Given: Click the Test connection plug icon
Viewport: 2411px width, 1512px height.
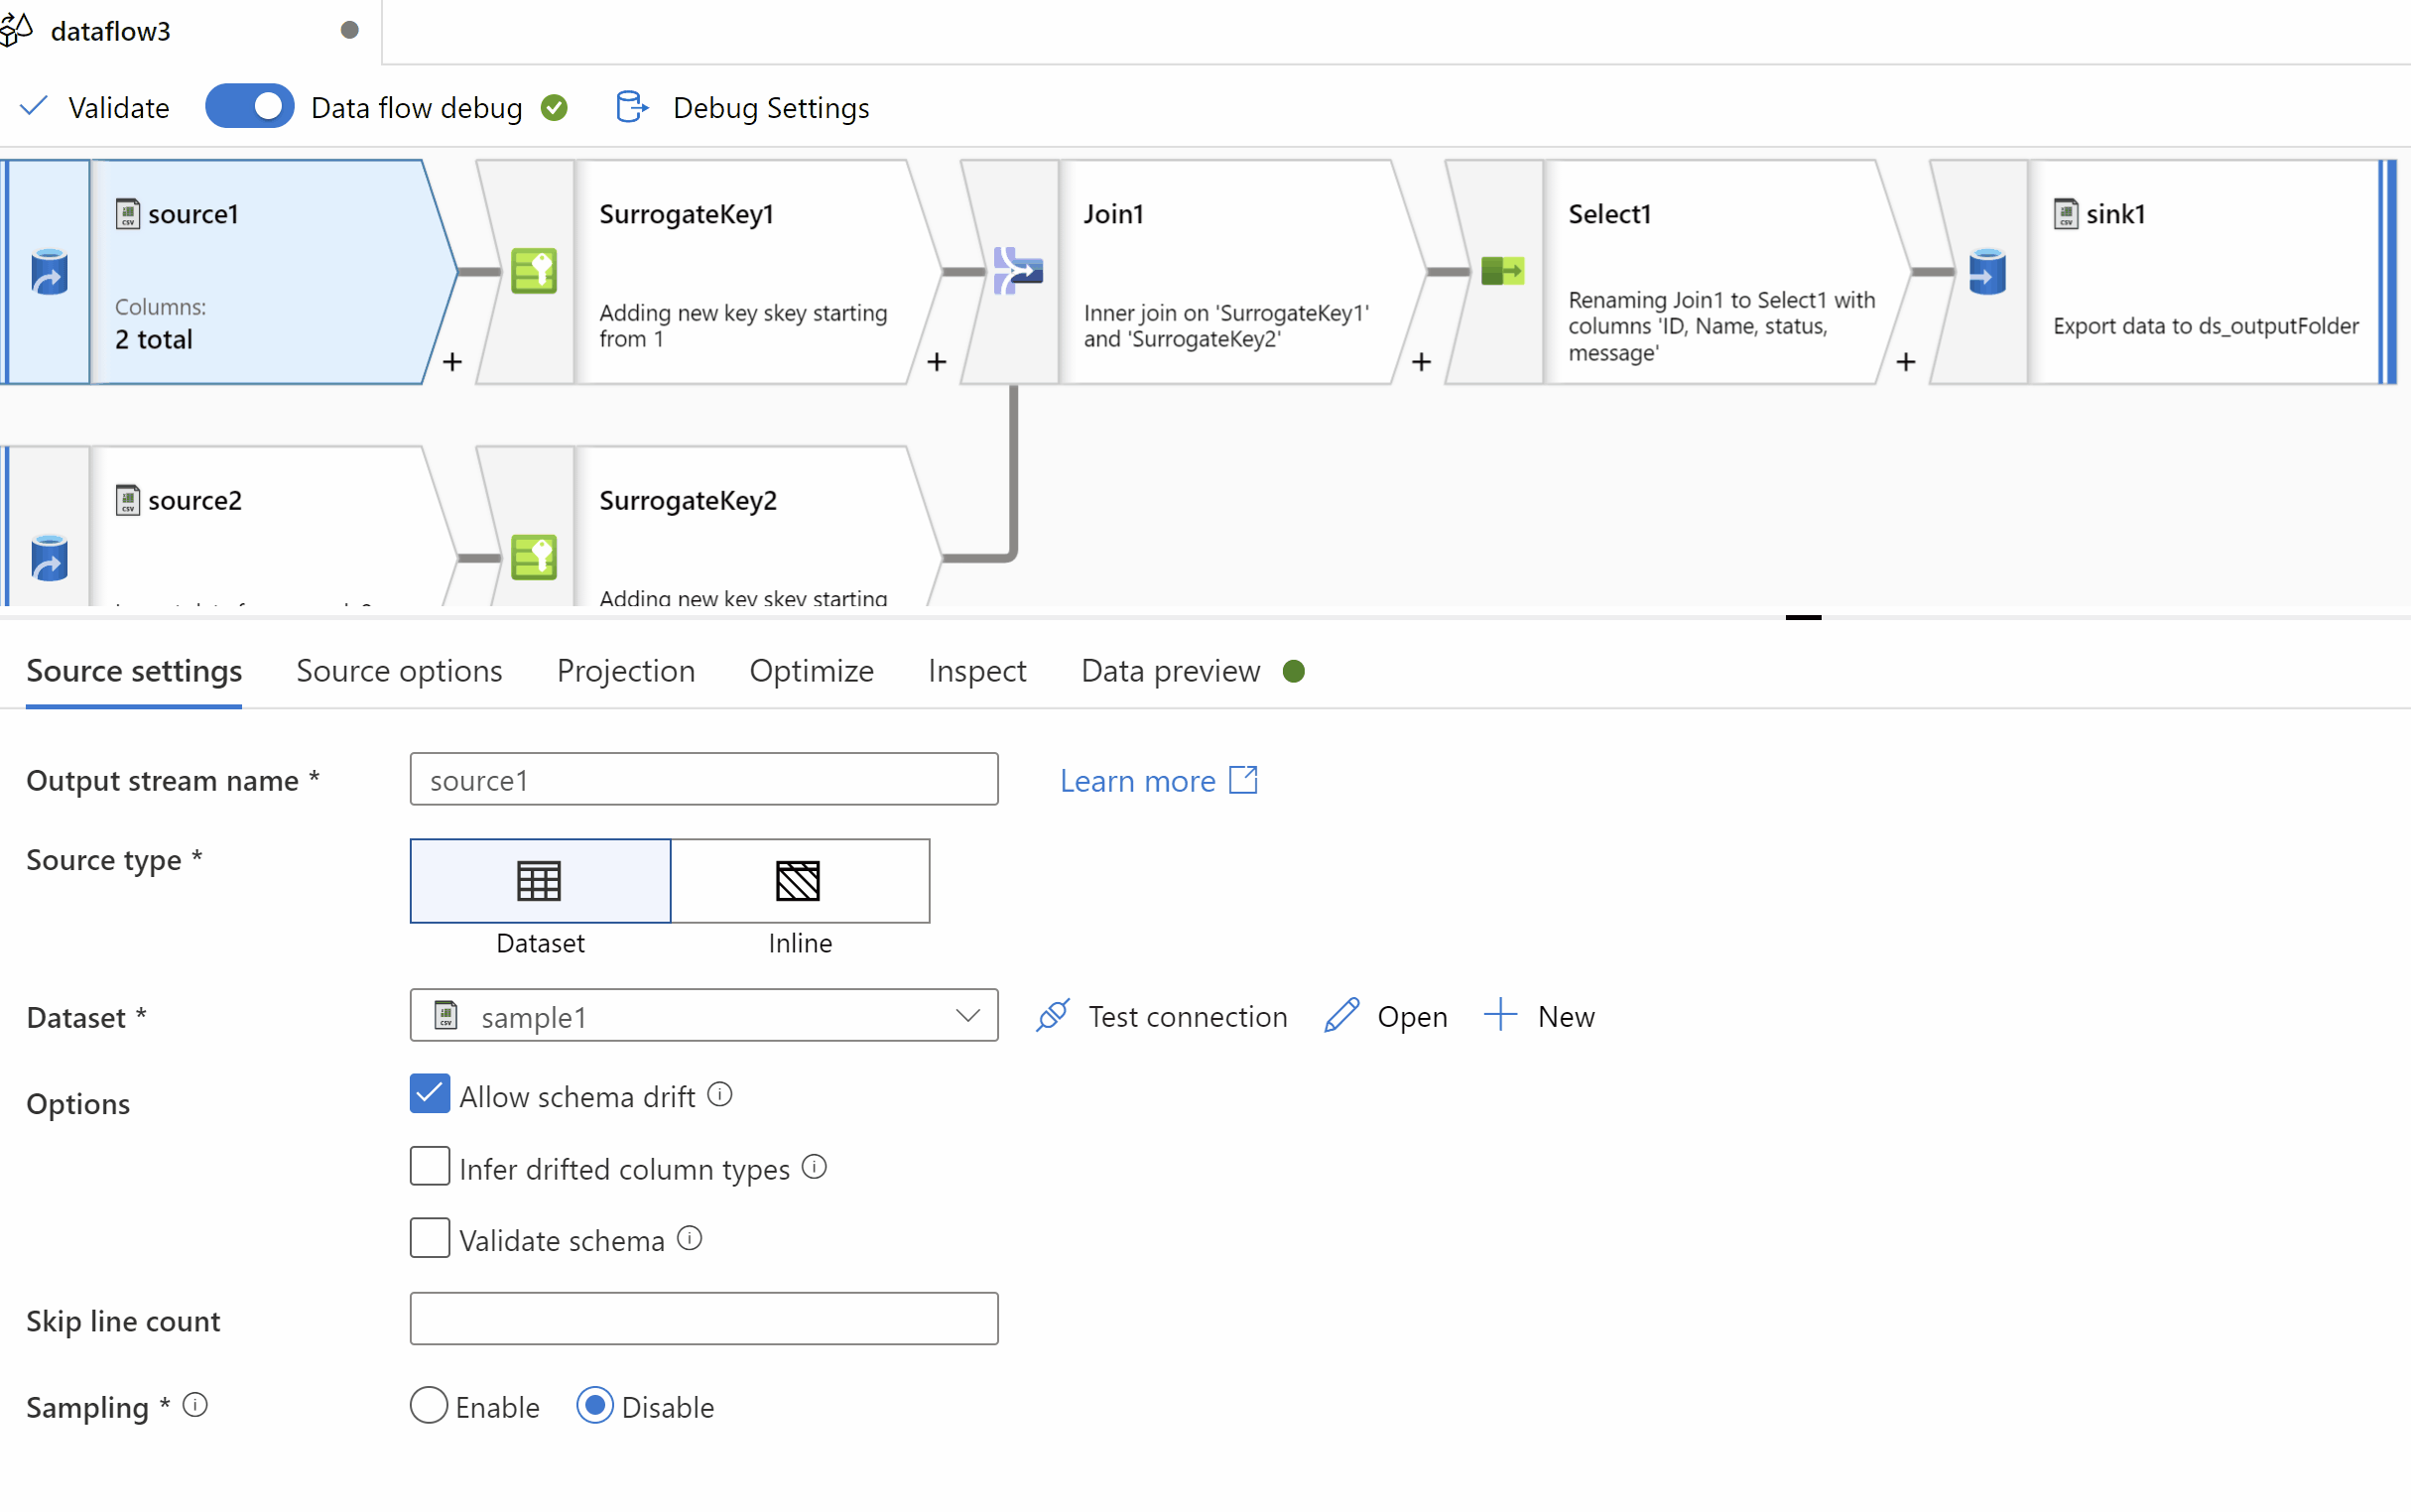Looking at the screenshot, I should (1053, 1016).
